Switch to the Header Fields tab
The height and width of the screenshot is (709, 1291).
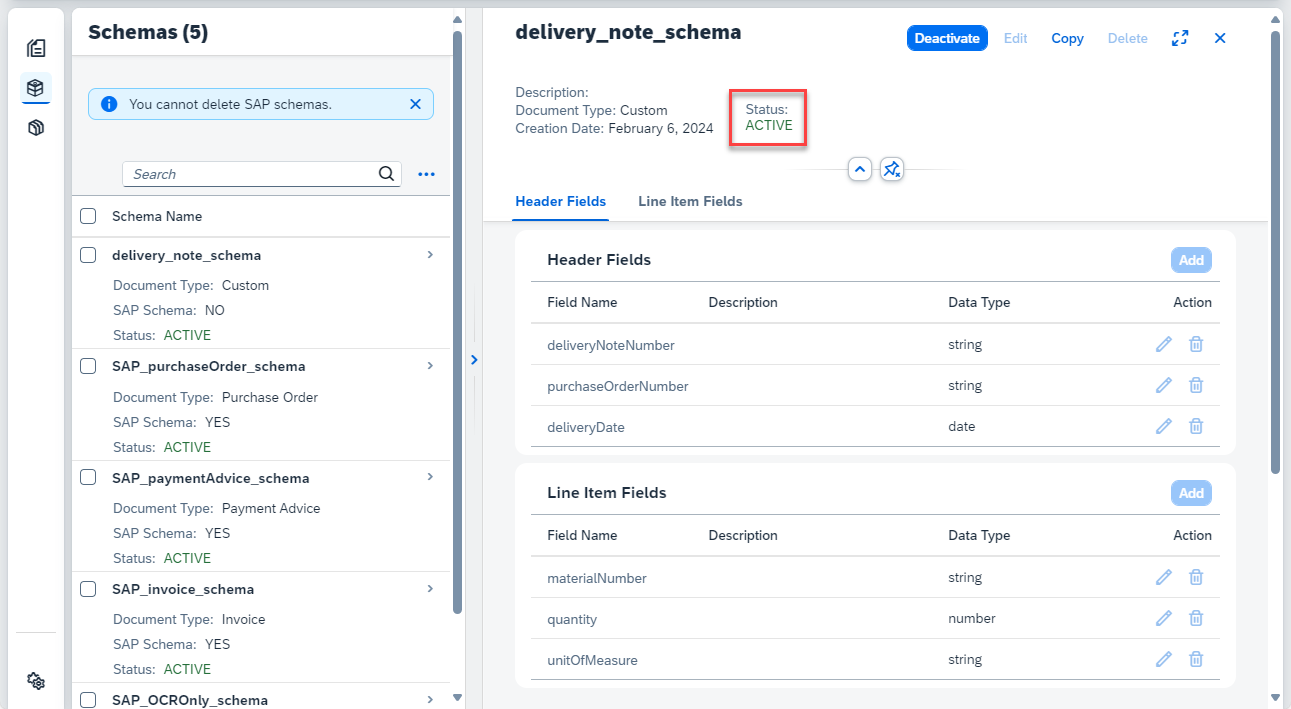[x=560, y=201]
